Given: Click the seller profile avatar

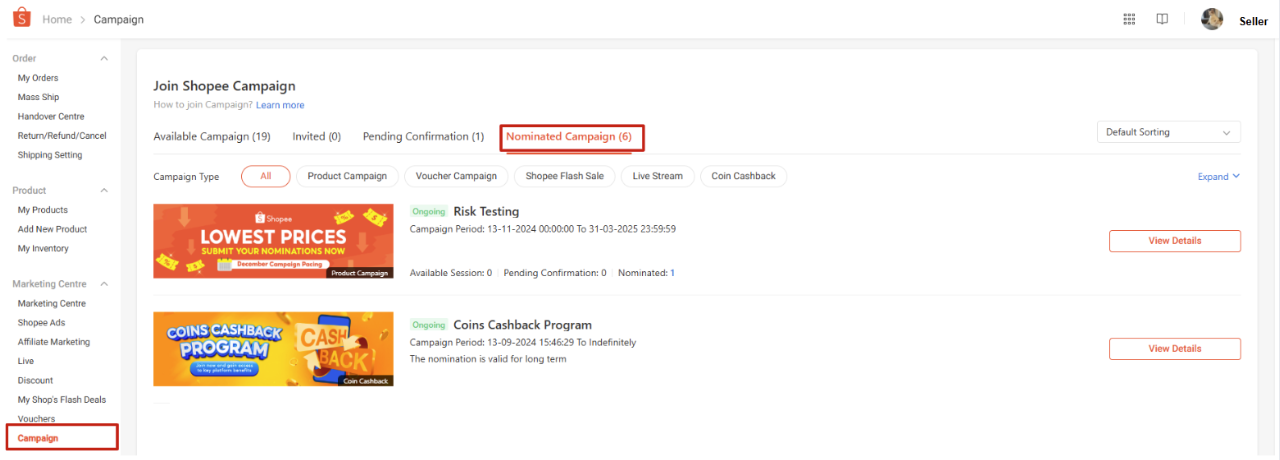Looking at the screenshot, I should (1212, 19).
